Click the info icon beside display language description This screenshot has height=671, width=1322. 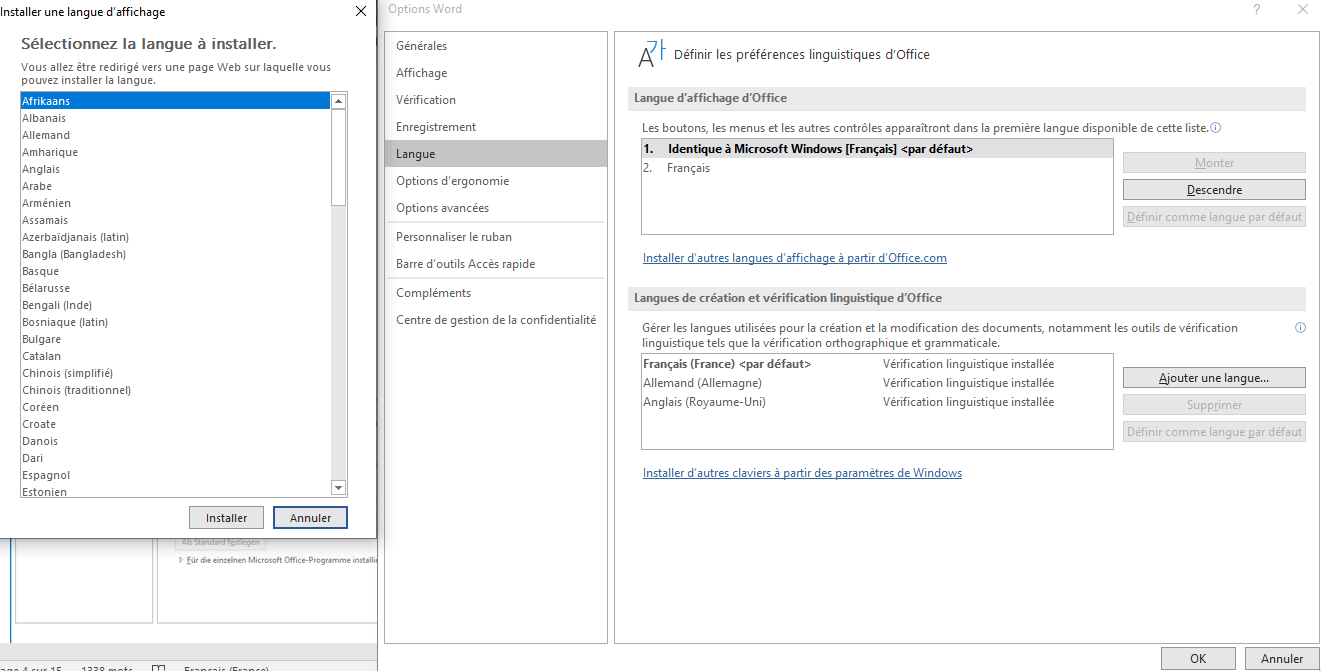click(x=1216, y=128)
